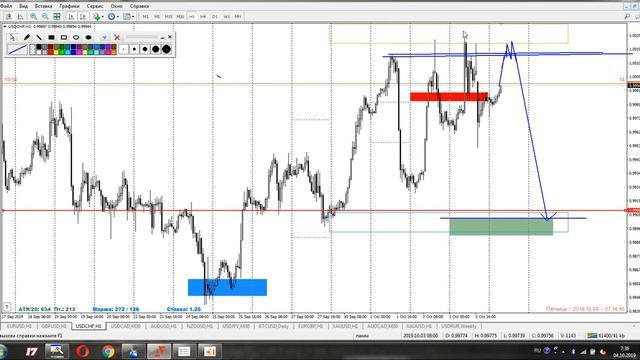Viewport: 640px width, 360px height.
Task: Select the filled ellipse drawing tool
Action: [x=89, y=37]
